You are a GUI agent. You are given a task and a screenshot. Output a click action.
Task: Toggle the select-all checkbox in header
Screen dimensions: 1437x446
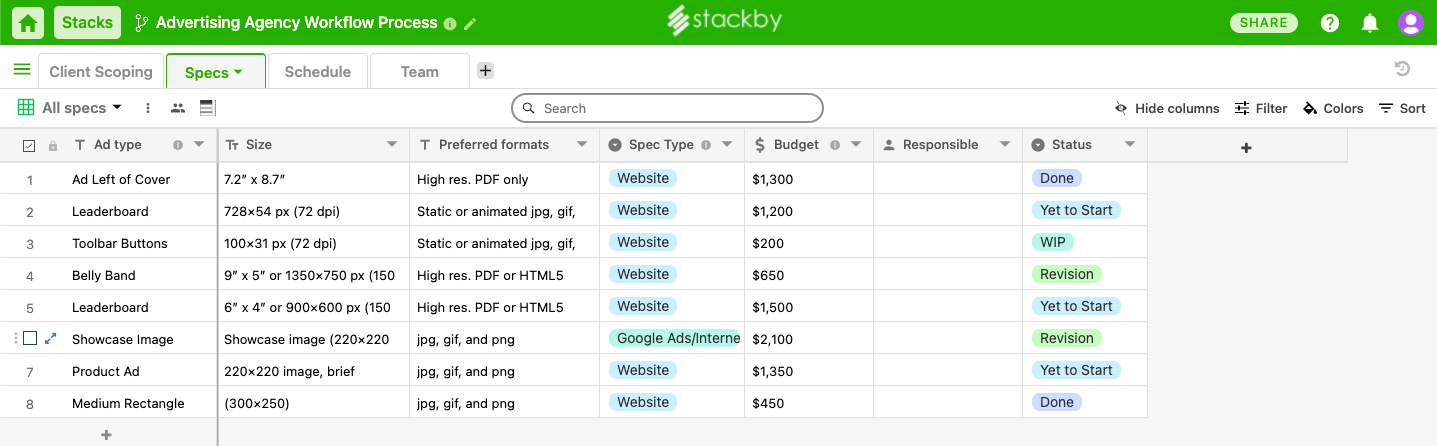[29, 145]
